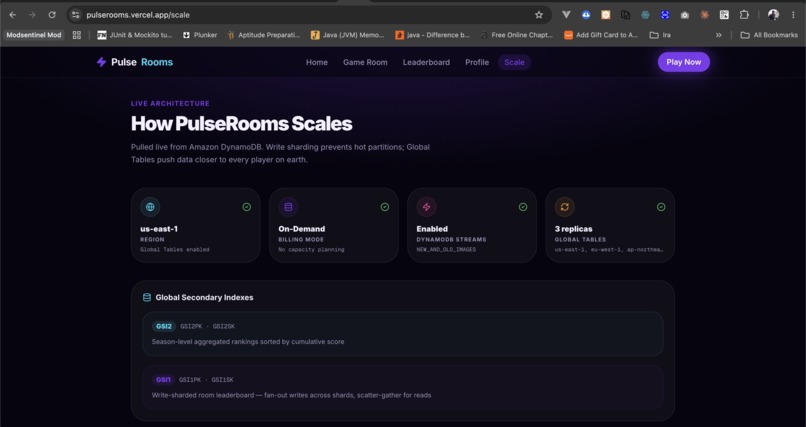Click the GSI1 badge
This screenshot has height=427, width=806.
click(163, 380)
